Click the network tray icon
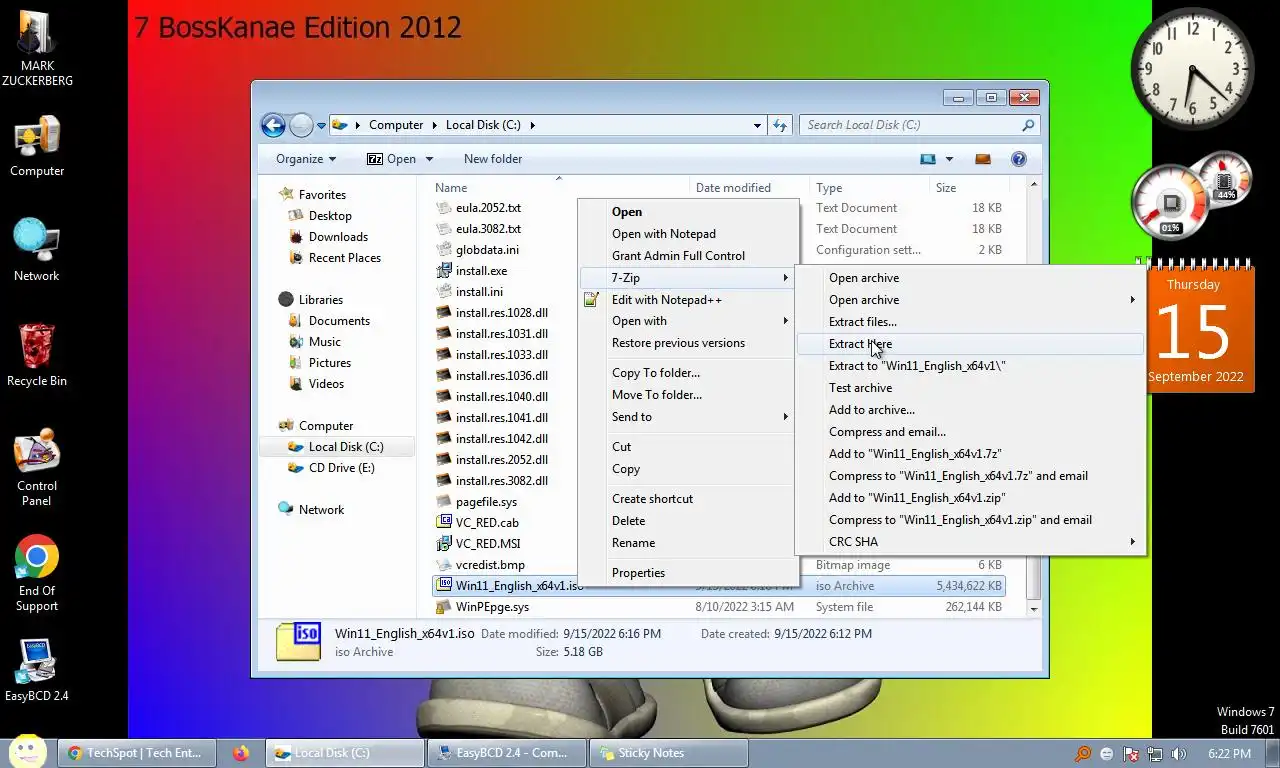Image resolution: width=1280 pixels, height=768 pixels. coord(1155,754)
